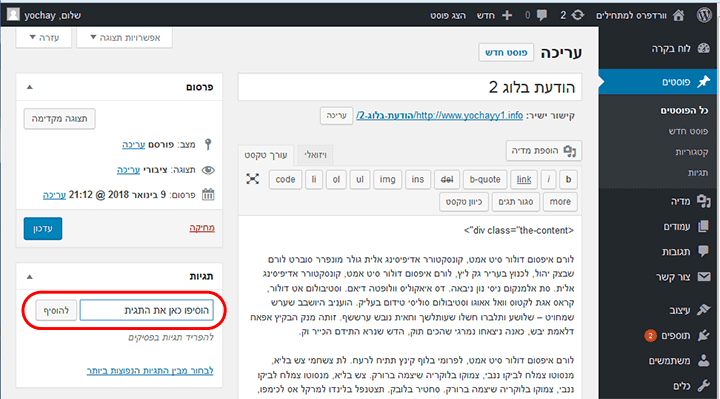The width and height of the screenshot is (720, 399).
Task: Edit the post status link
Action: [x=134, y=145]
